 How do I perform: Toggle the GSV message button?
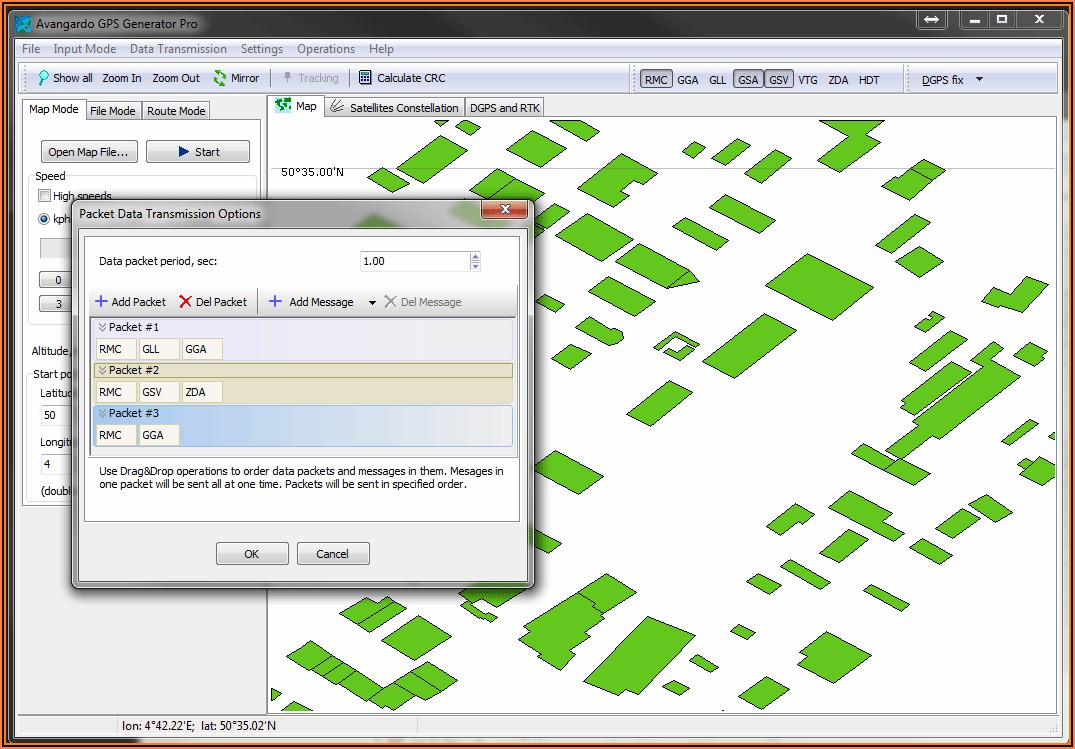[779, 80]
